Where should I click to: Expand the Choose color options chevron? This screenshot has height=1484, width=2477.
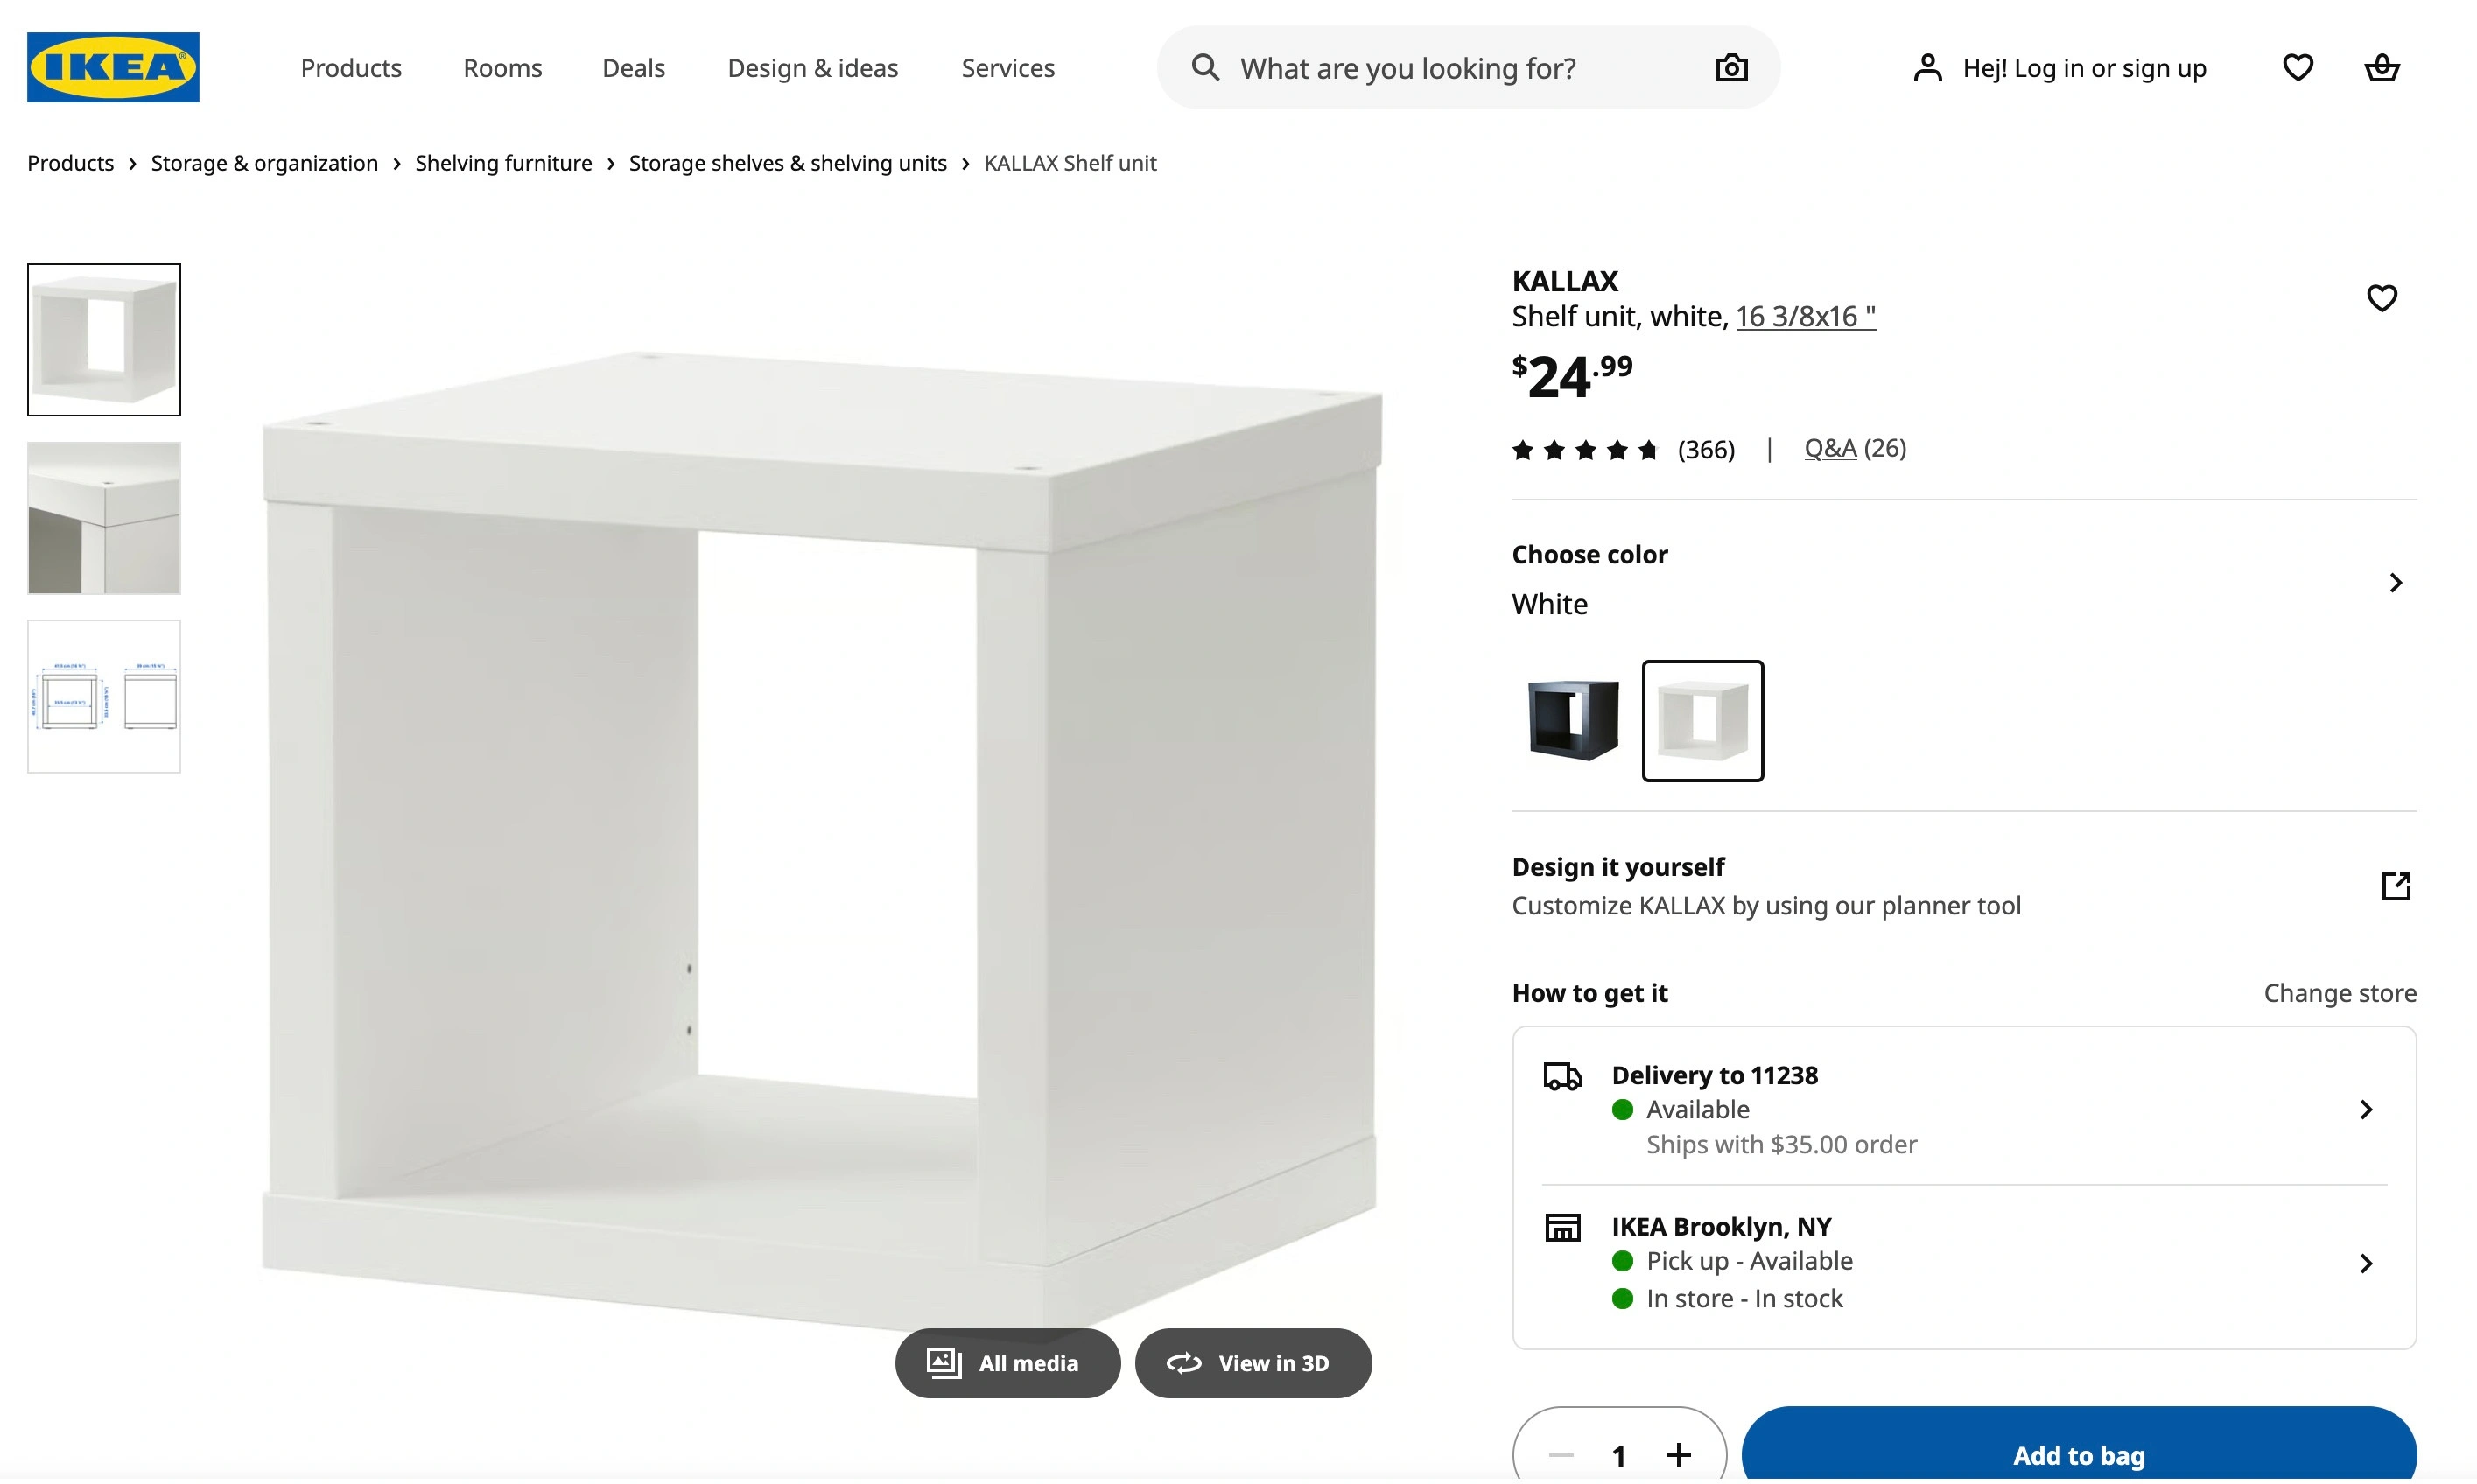pyautogui.click(x=2395, y=583)
